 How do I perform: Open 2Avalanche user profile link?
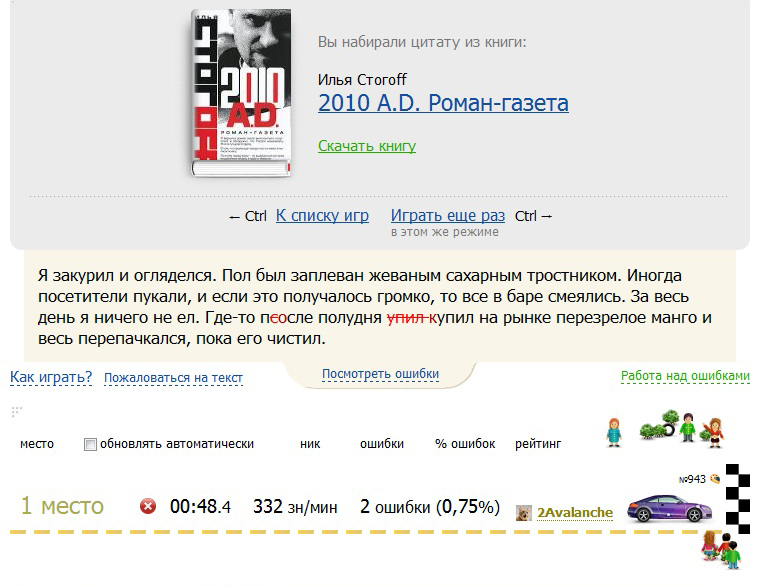(575, 513)
